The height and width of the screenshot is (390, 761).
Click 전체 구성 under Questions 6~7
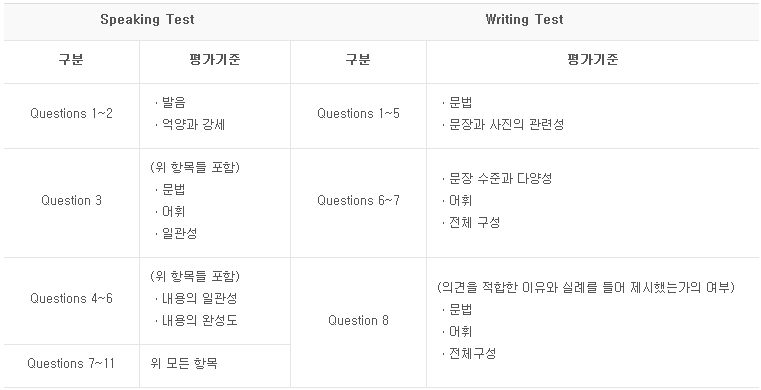point(474,222)
